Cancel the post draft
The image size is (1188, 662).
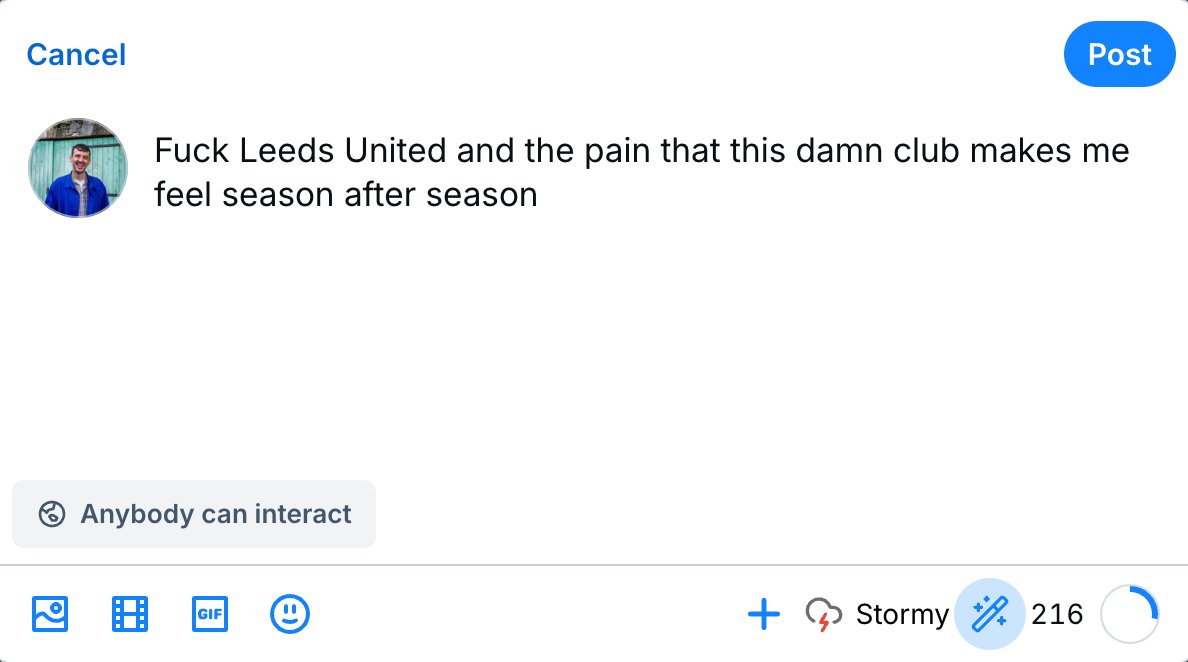tap(76, 54)
